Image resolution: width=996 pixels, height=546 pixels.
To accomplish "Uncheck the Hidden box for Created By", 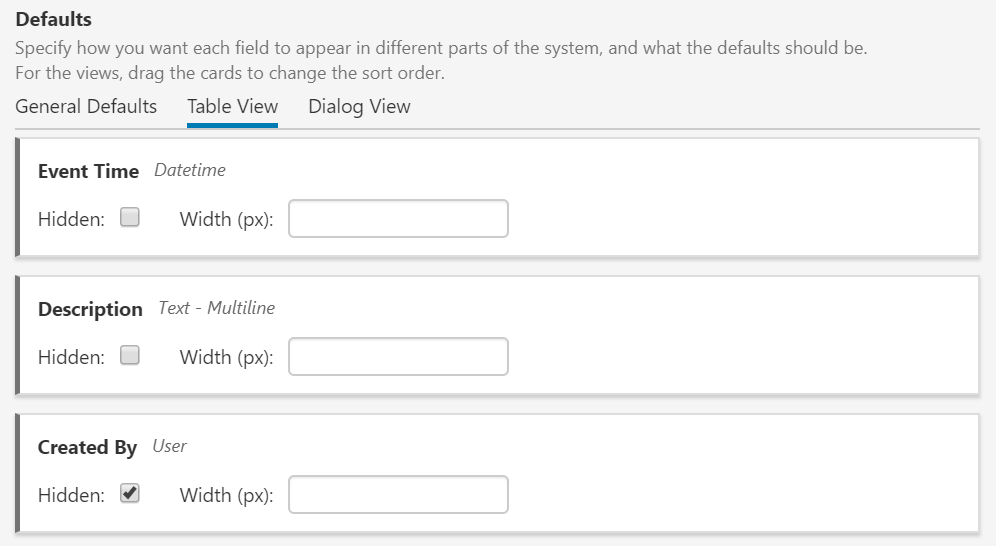I will coord(130,493).
